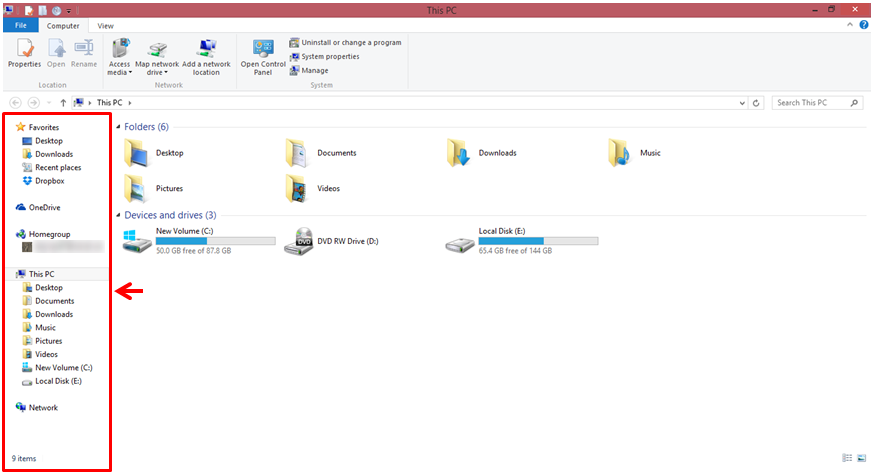Open Dropbox in the navigation pane
873x474 pixels.
click(43, 181)
